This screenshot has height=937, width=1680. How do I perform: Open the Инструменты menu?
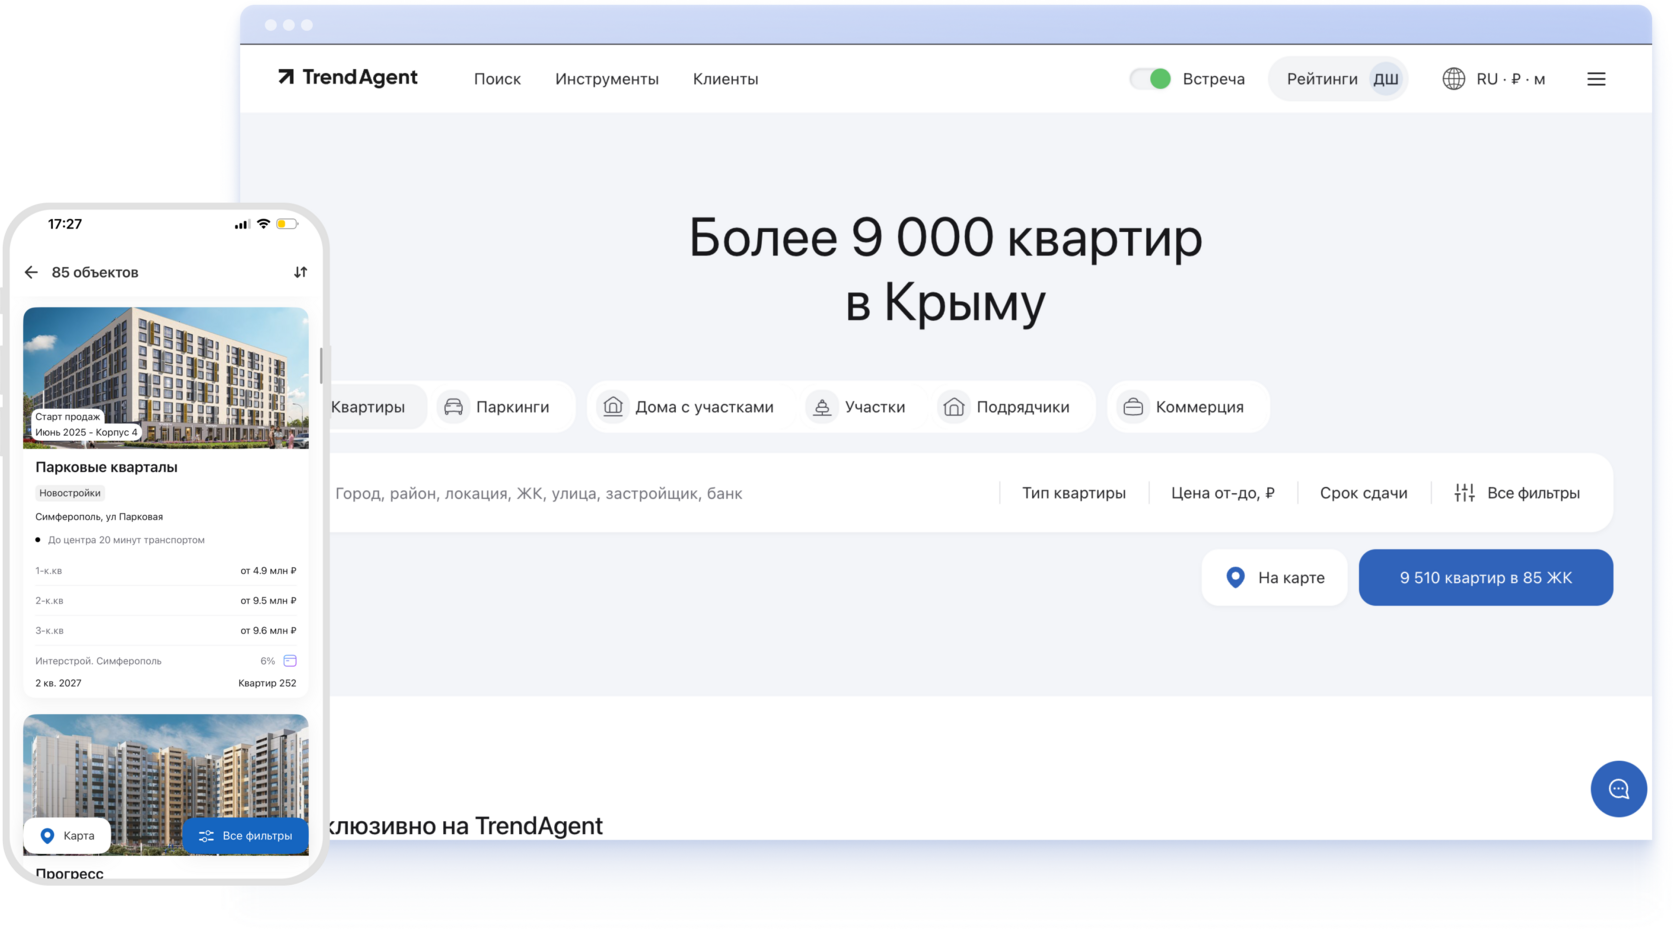607,79
